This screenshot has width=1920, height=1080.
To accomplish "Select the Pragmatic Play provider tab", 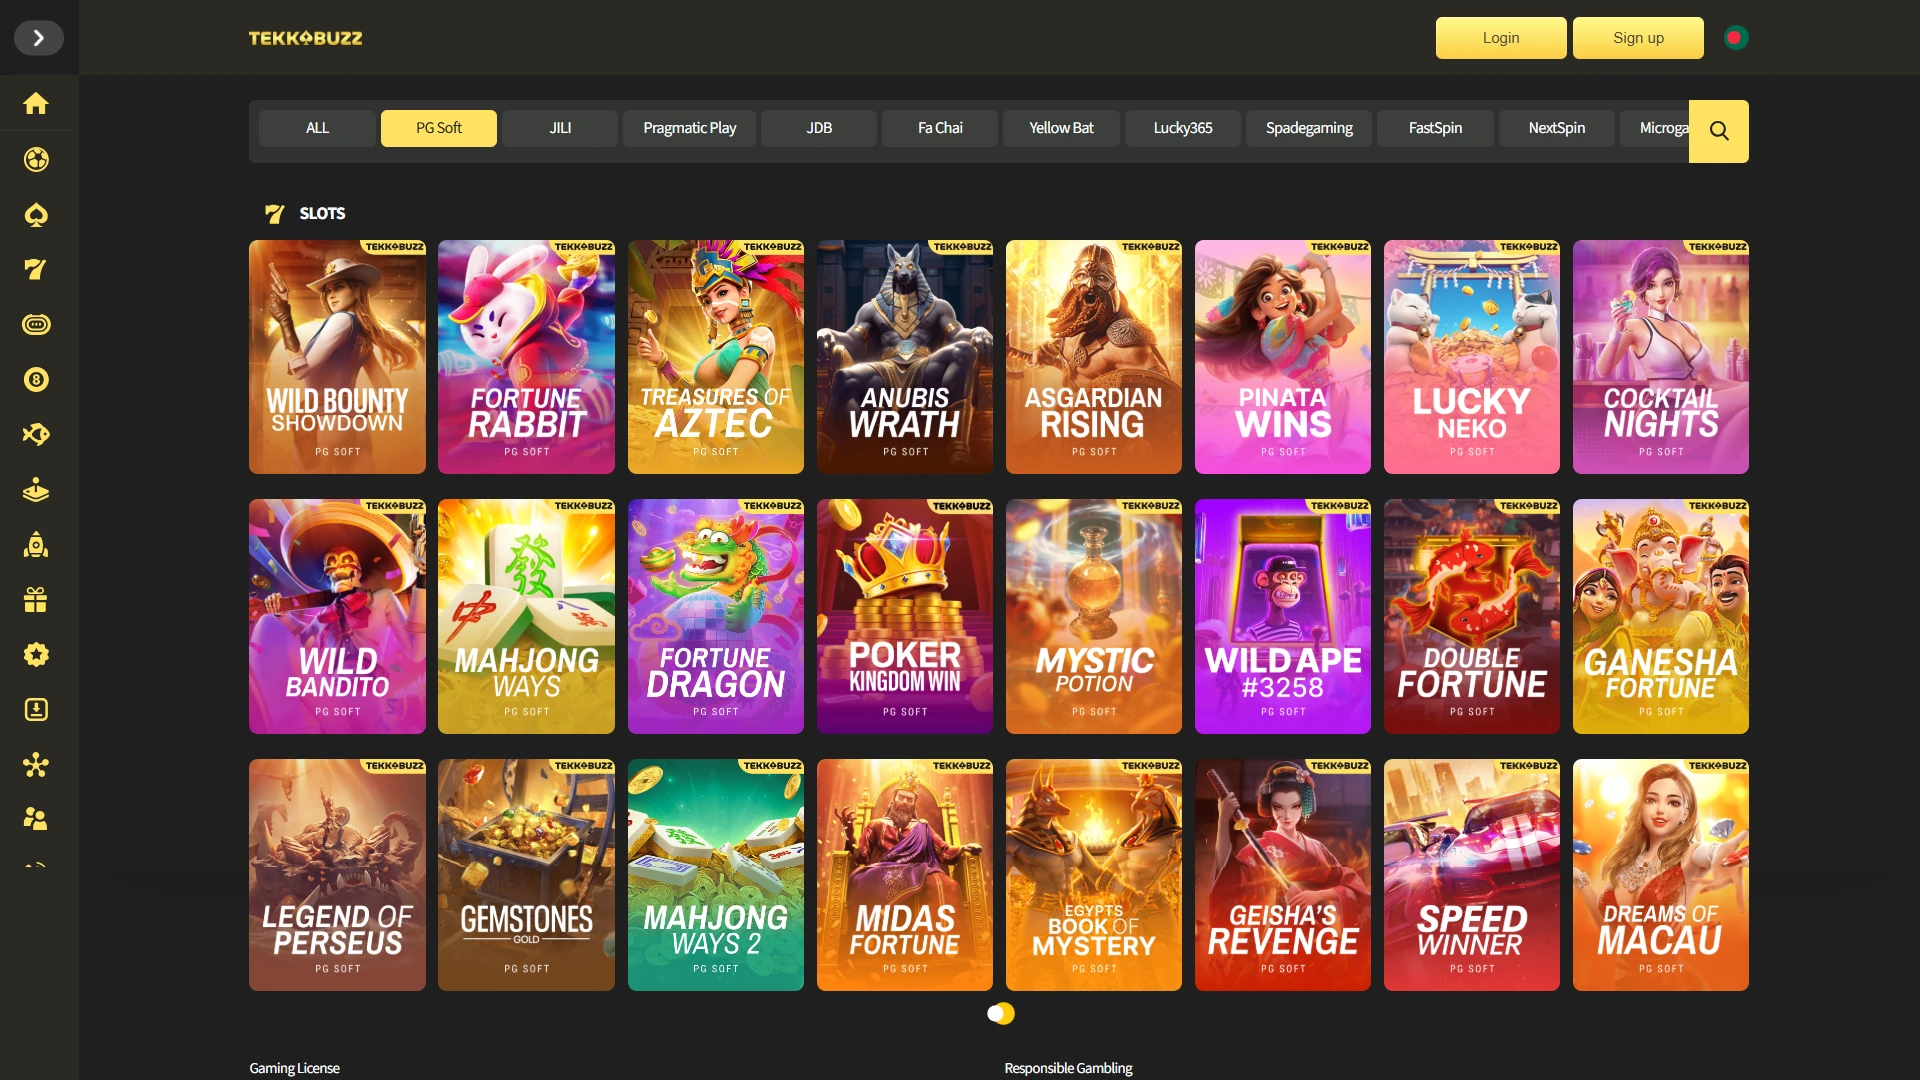I will pos(690,128).
